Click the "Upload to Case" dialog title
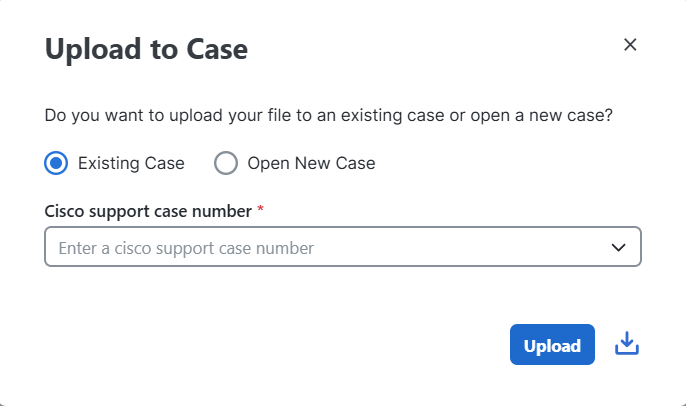Screen dimensions: 686x406 (x=146, y=48)
